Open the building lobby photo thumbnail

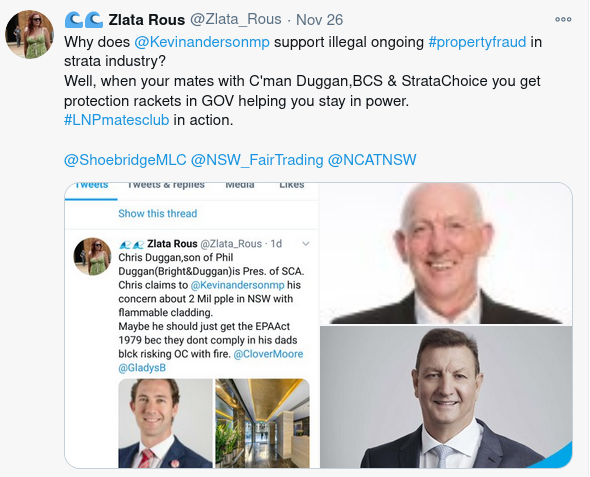(x=262, y=423)
